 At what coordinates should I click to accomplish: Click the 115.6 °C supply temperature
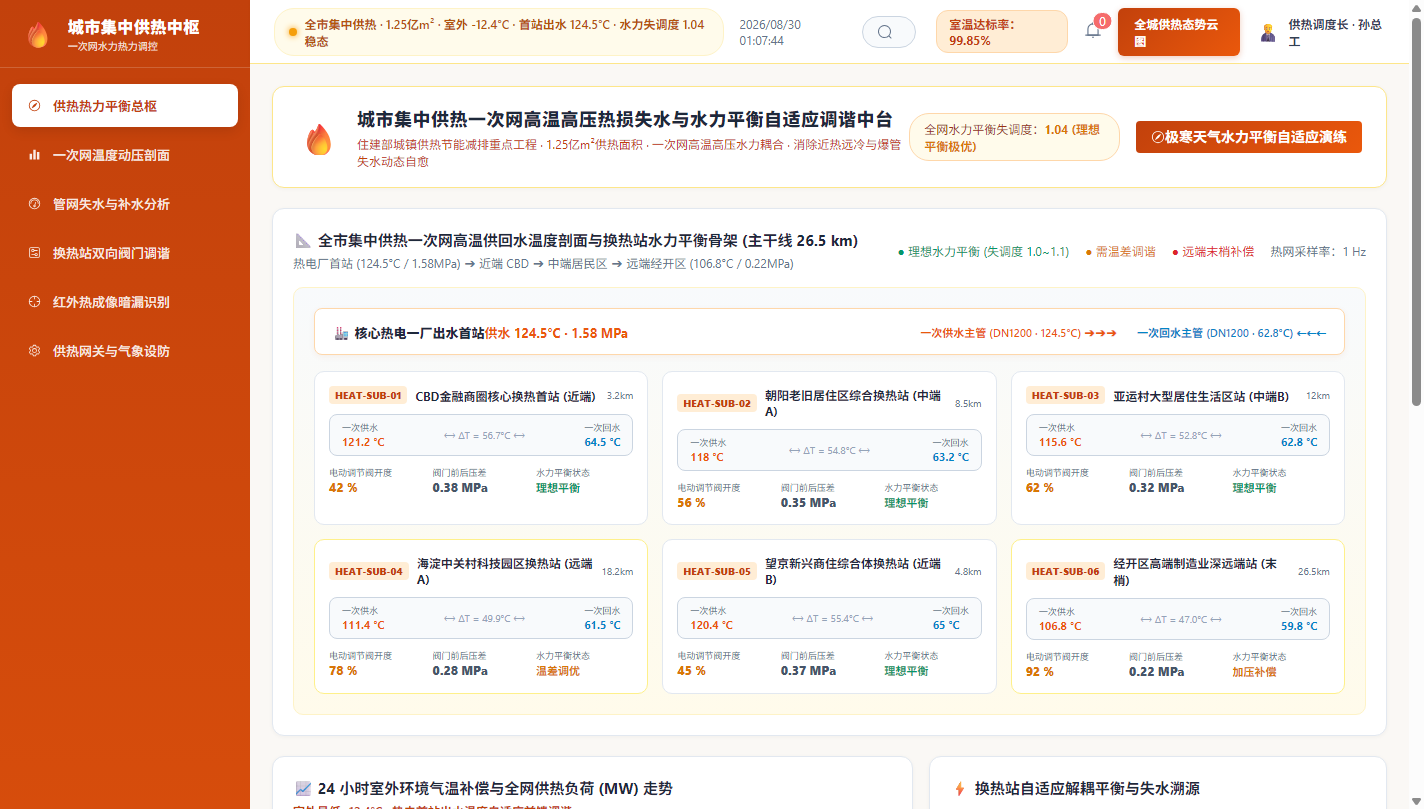coord(1060,442)
